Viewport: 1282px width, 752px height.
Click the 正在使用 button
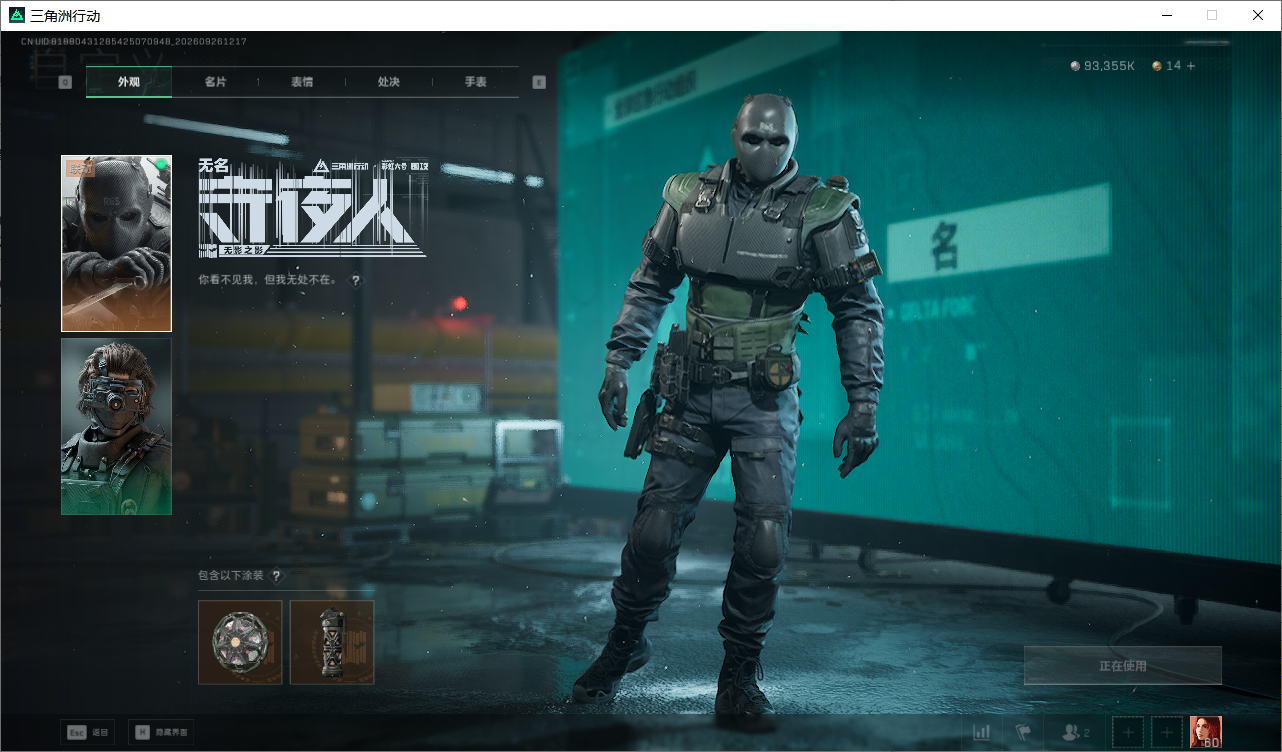[1123, 665]
